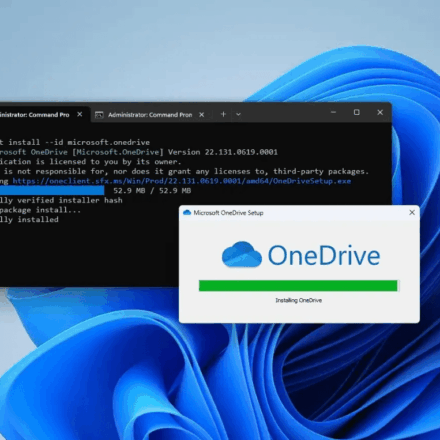
Task: Click the 'verified installer hash' line
Action: coord(70,200)
